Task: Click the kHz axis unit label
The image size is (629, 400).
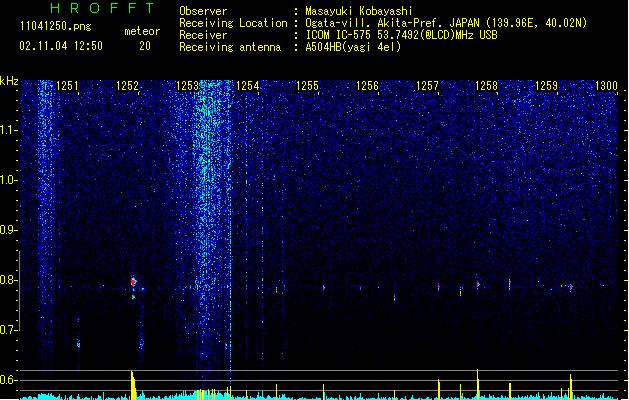Action: (9, 81)
